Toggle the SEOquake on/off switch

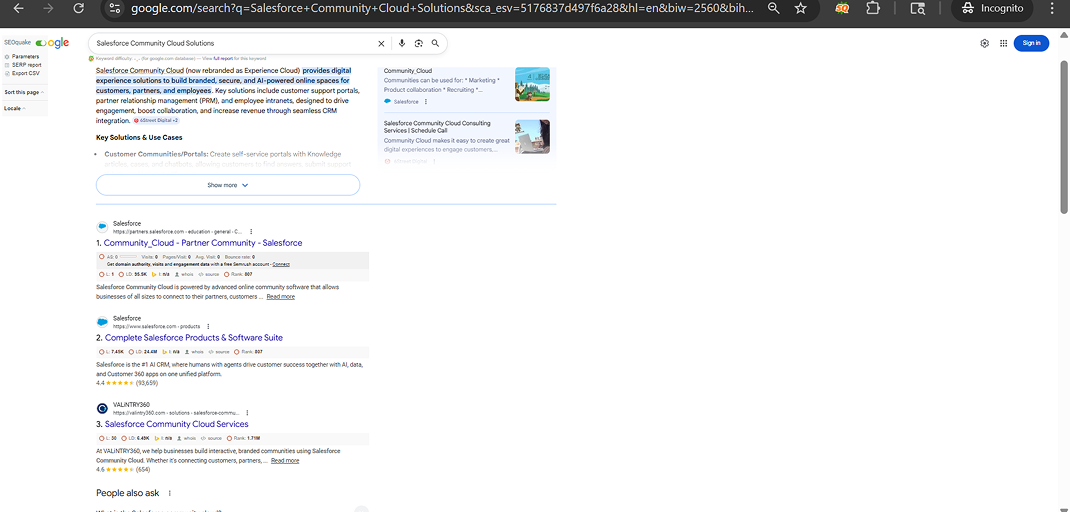tap(41, 43)
